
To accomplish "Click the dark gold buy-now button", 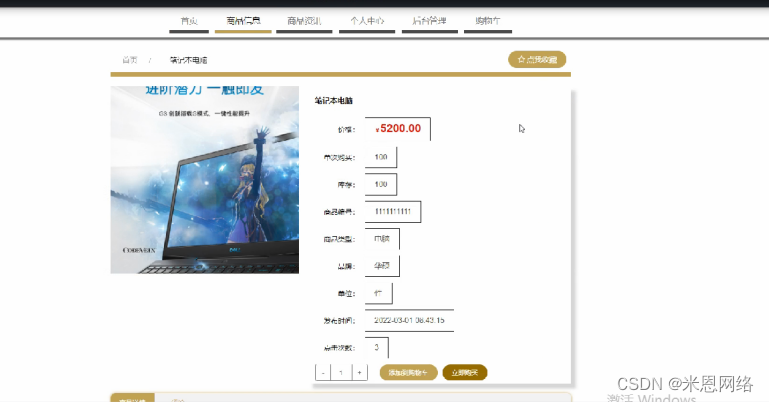I will tap(465, 373).
